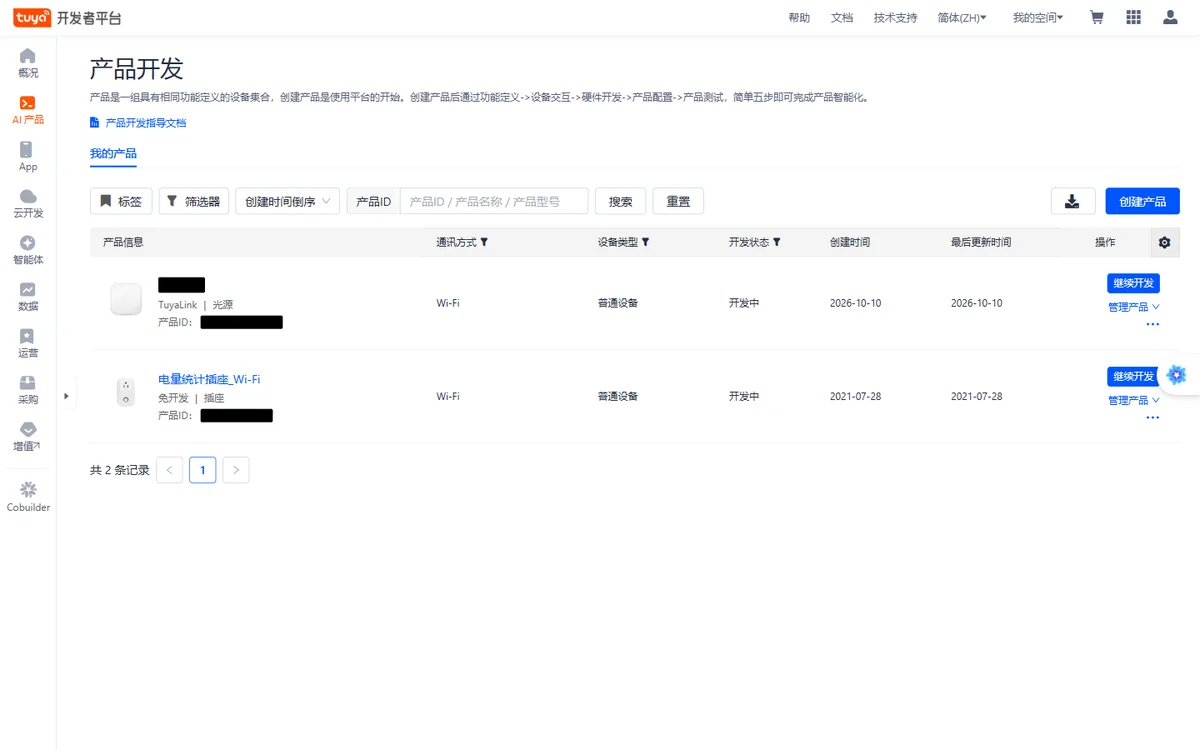The image size is (1200, 750).
Task: Open more options for TuyaLink product
Action: pos(1153,324)
